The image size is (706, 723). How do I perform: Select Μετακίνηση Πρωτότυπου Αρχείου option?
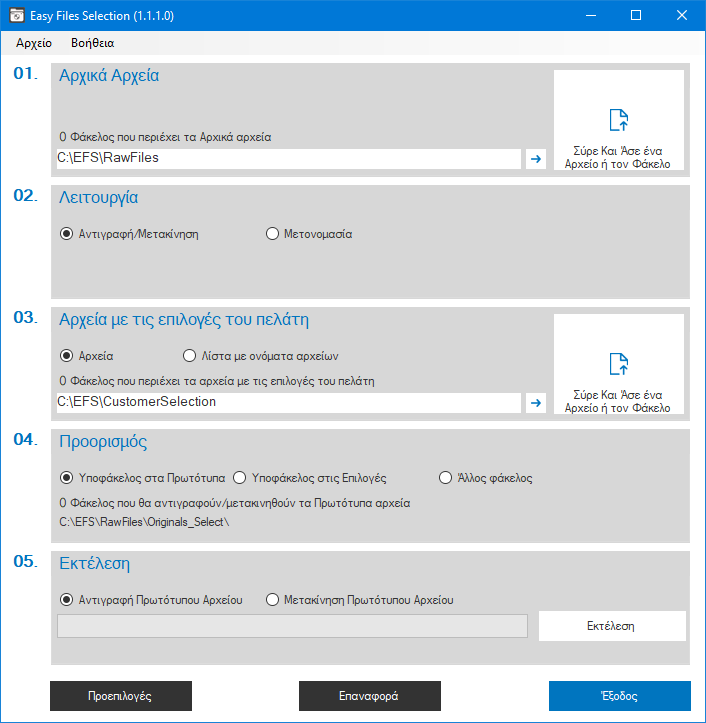point(272,600)
